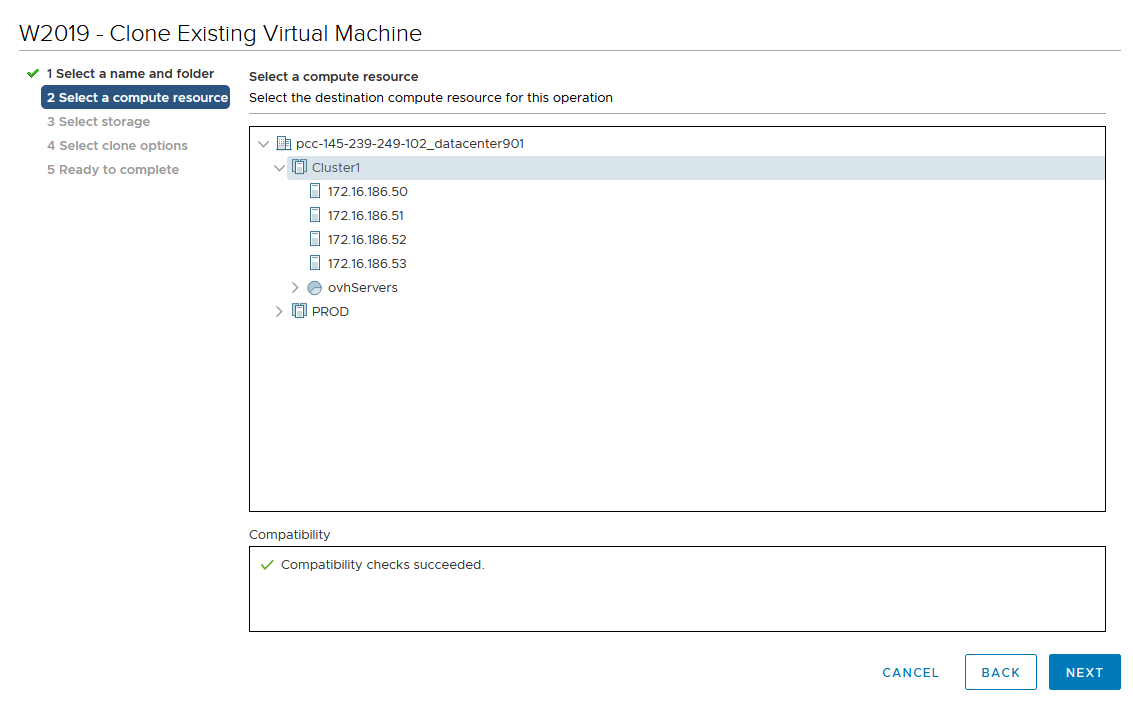Select PROD as the compute resource
The width and height of the screenshot is (1133, 702).
pos(330,312)
